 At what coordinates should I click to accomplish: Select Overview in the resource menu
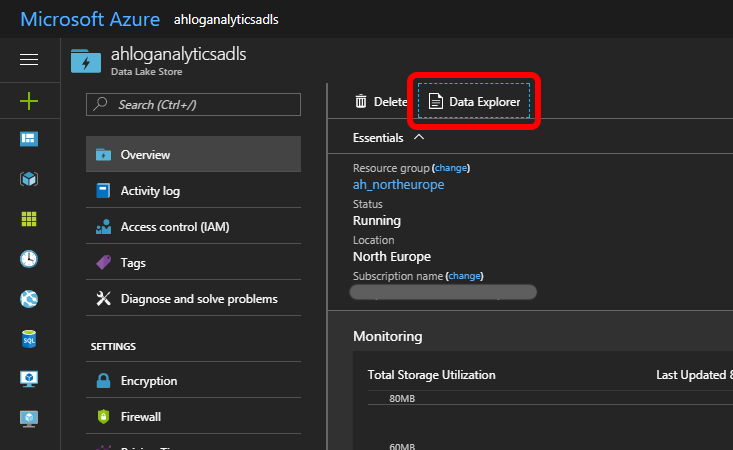tap(193, 154)
